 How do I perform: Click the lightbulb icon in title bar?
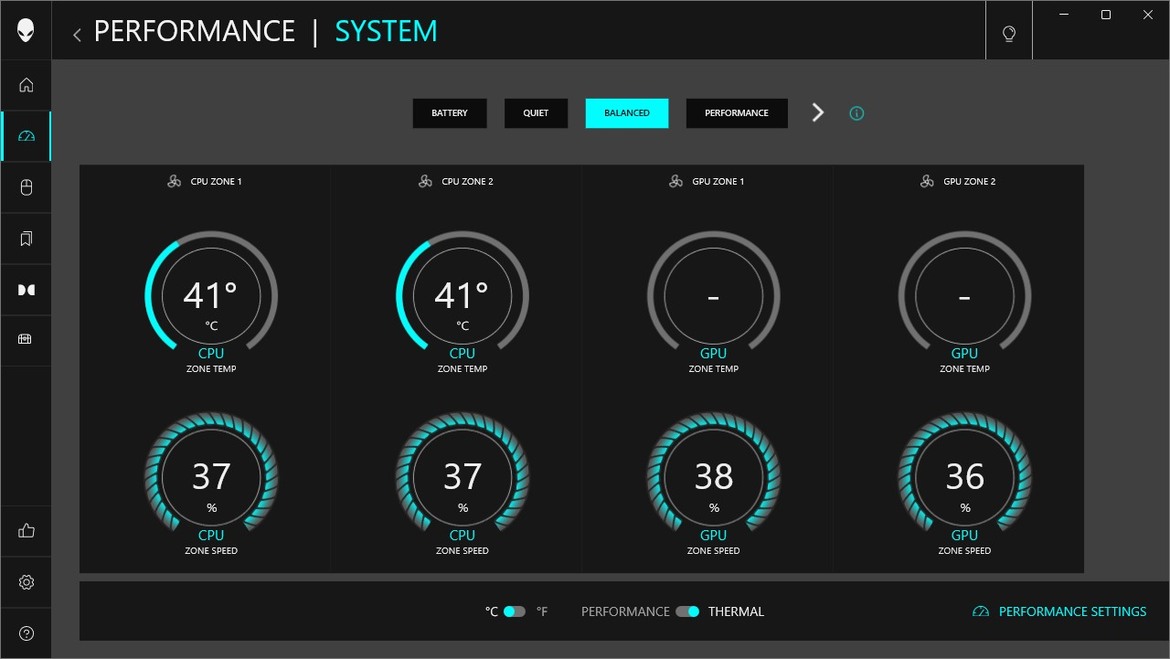pyautogui.click(x=1009, y=33)
